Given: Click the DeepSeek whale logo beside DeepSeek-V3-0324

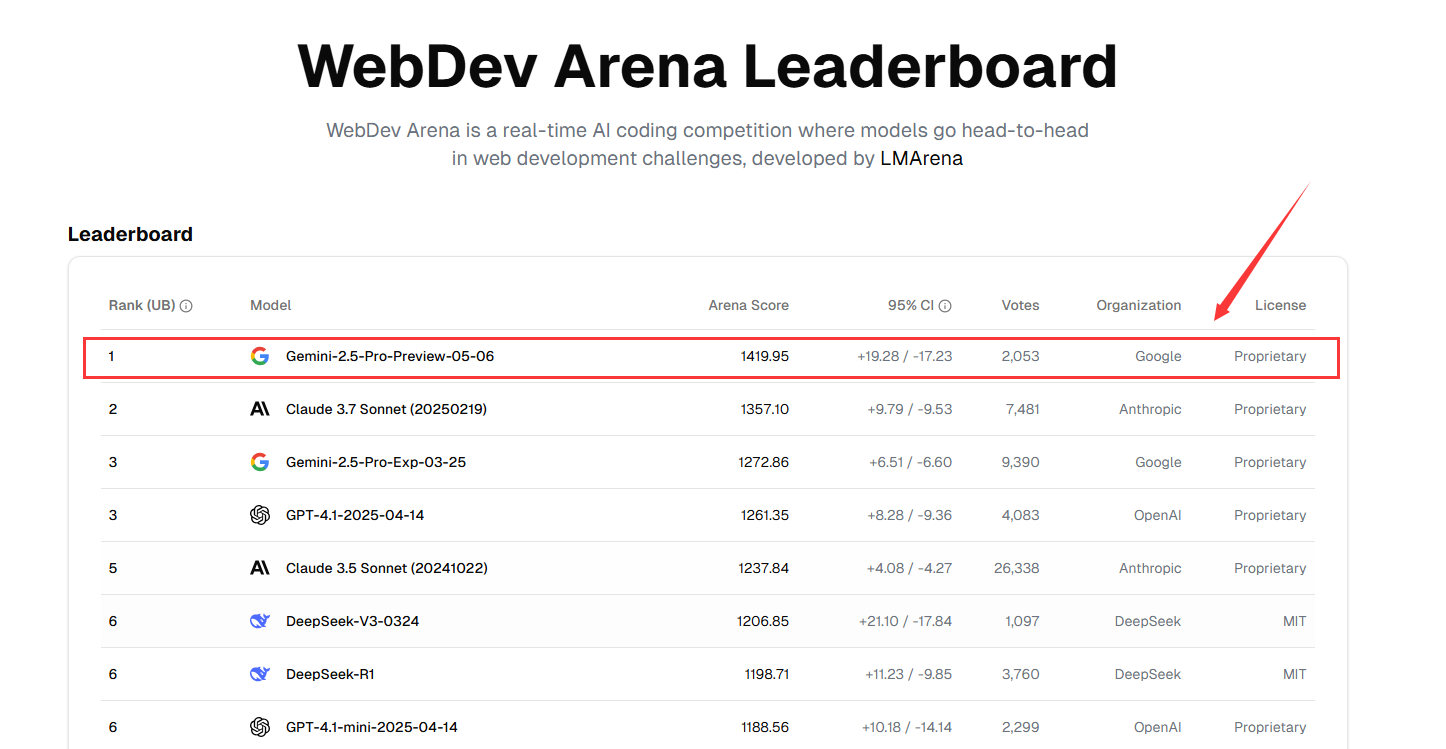Looking at the screenshot, I should pyautogui.click(x=260, y=621).
